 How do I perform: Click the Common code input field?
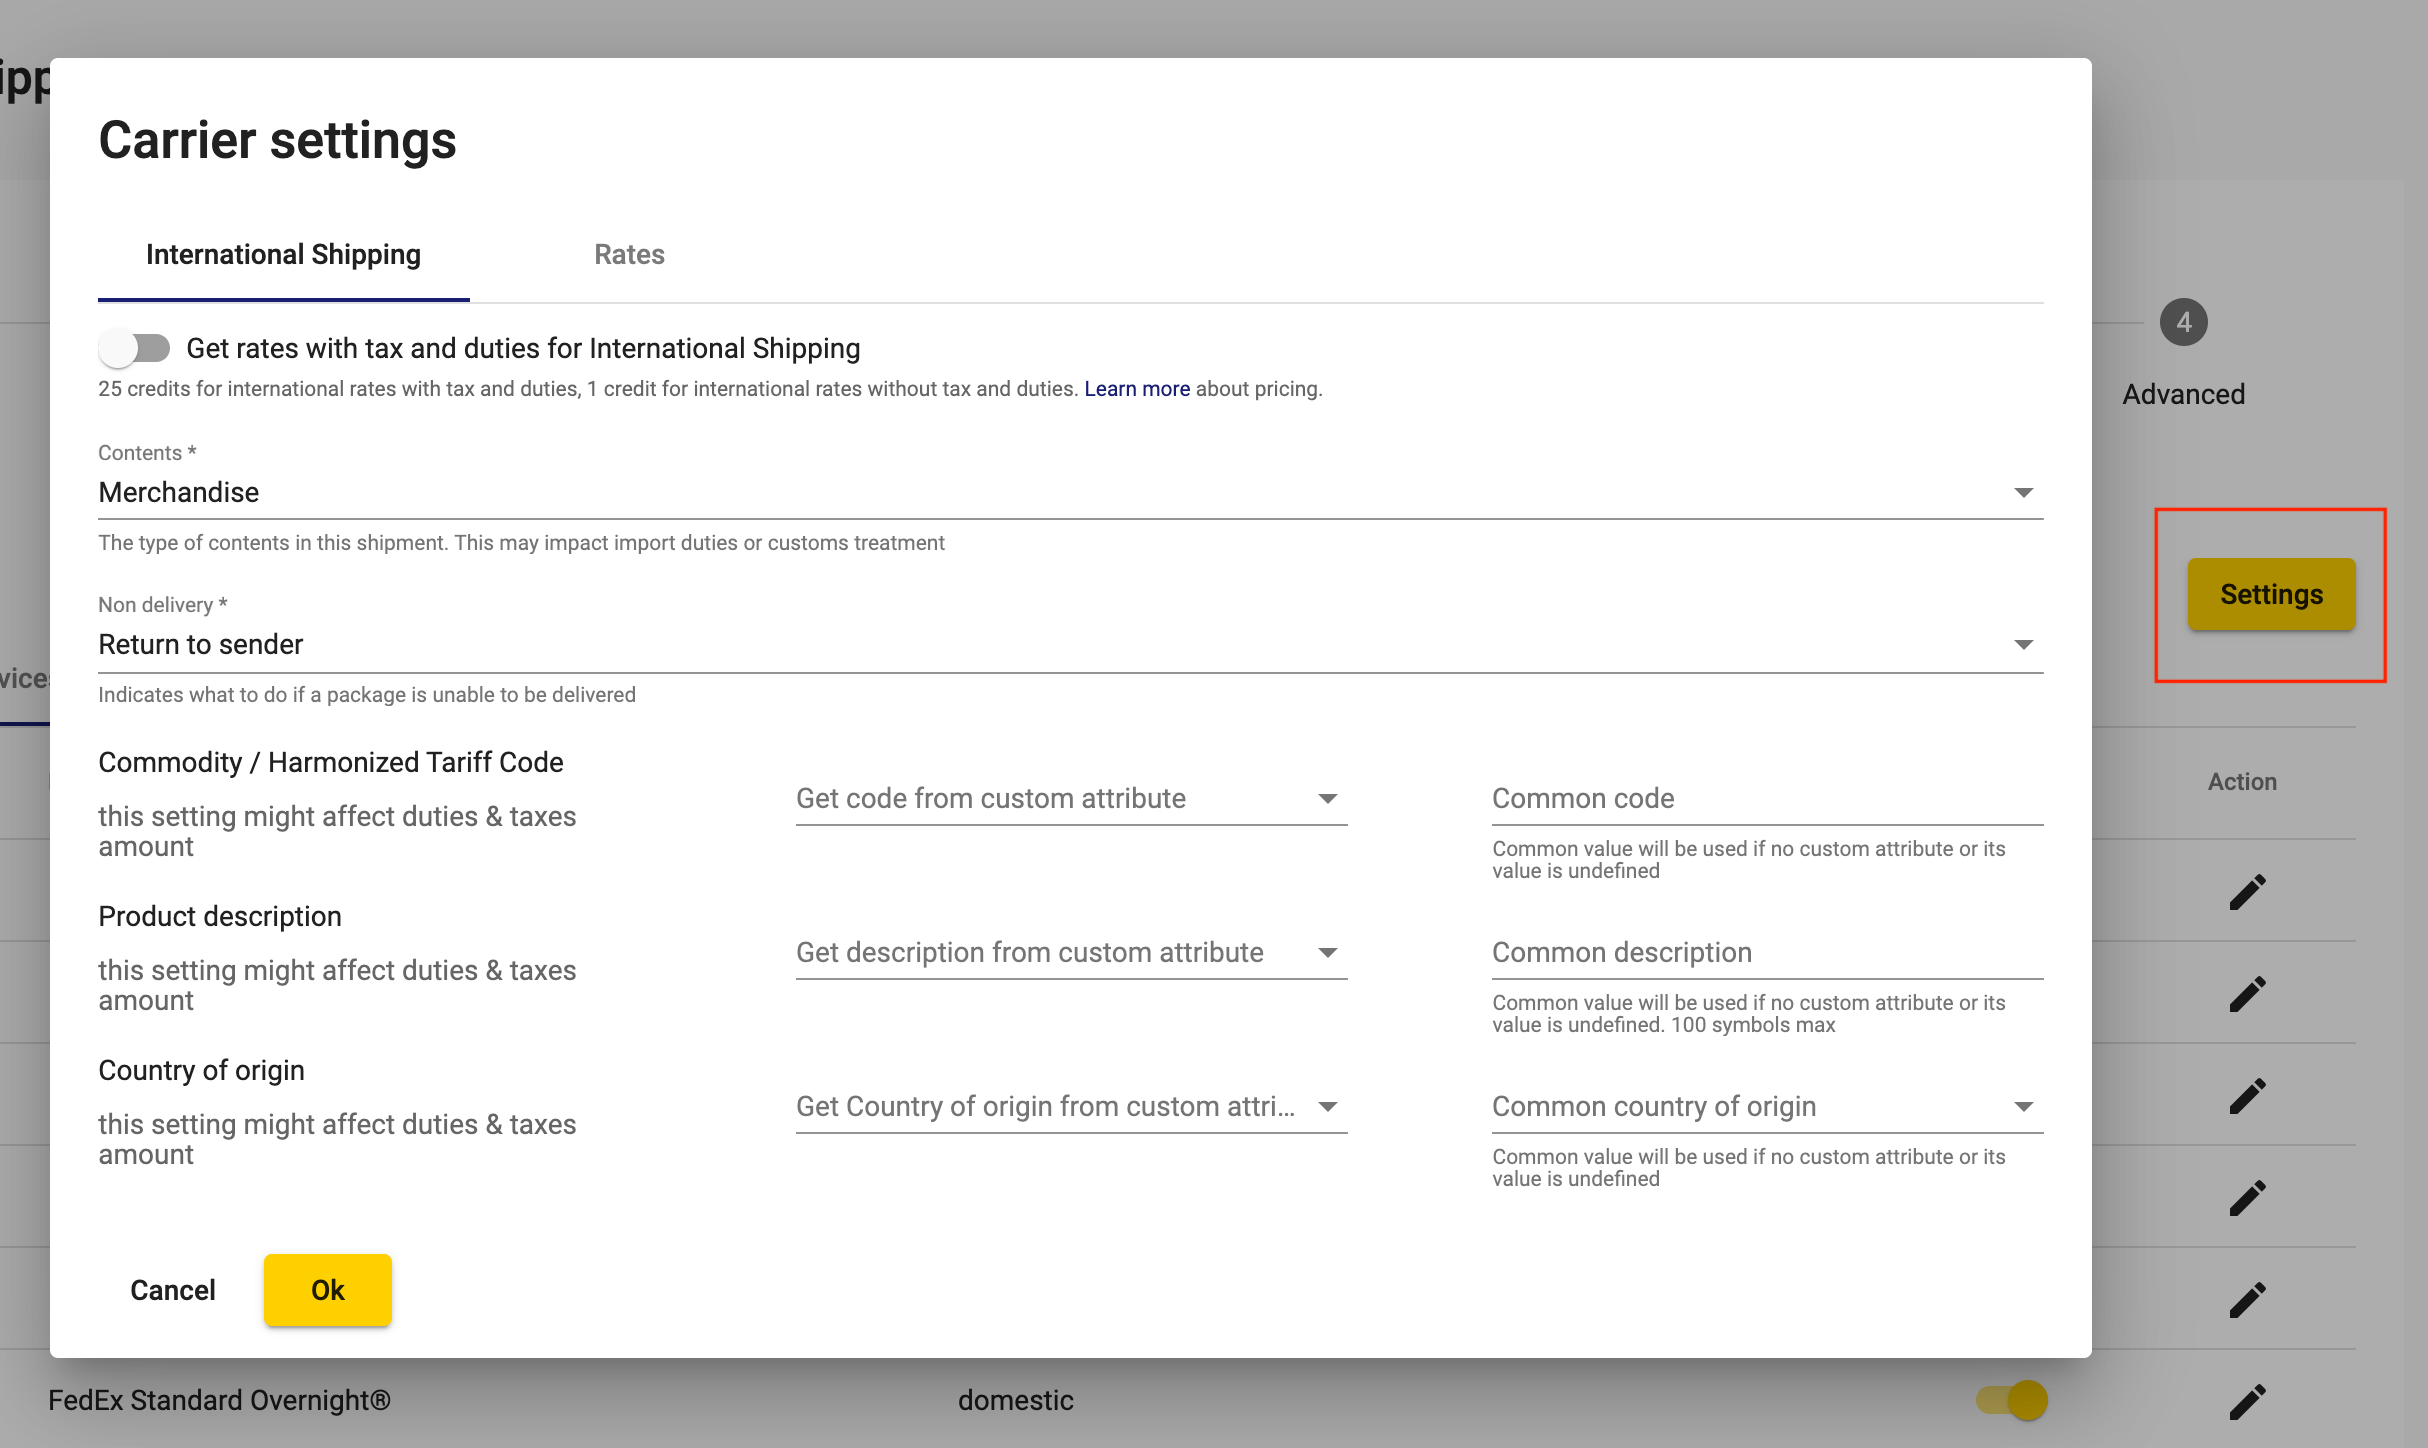tap(1767, 798)
